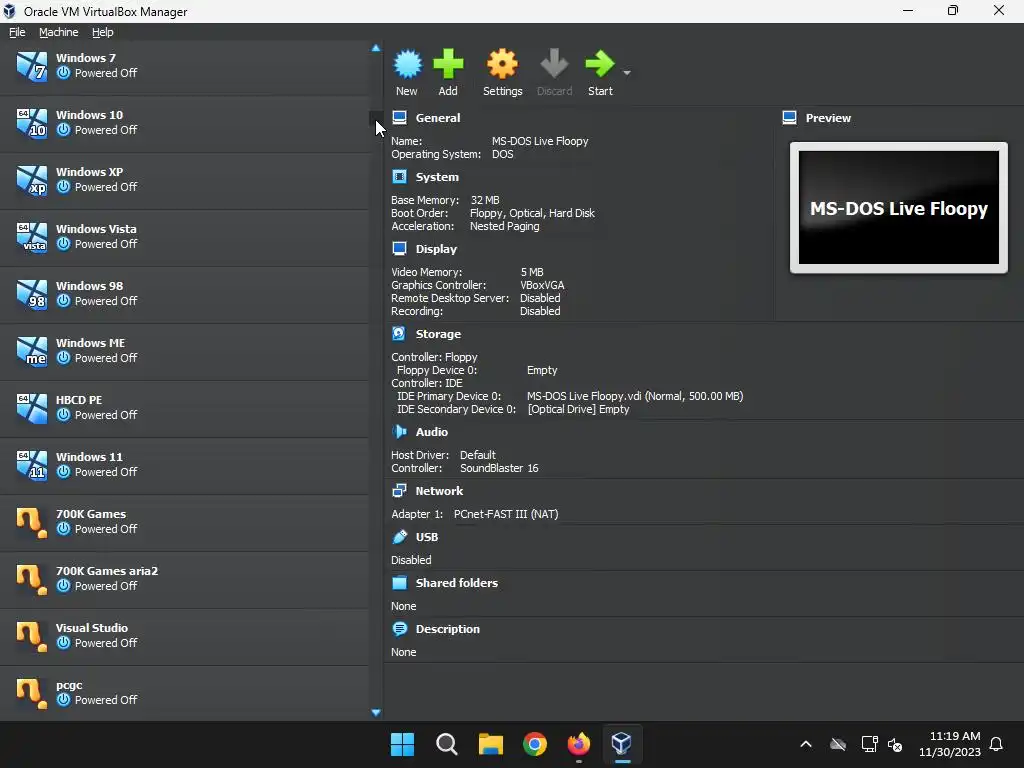
Task: Open Firefox from the taskbar
Action: [579, 744]
